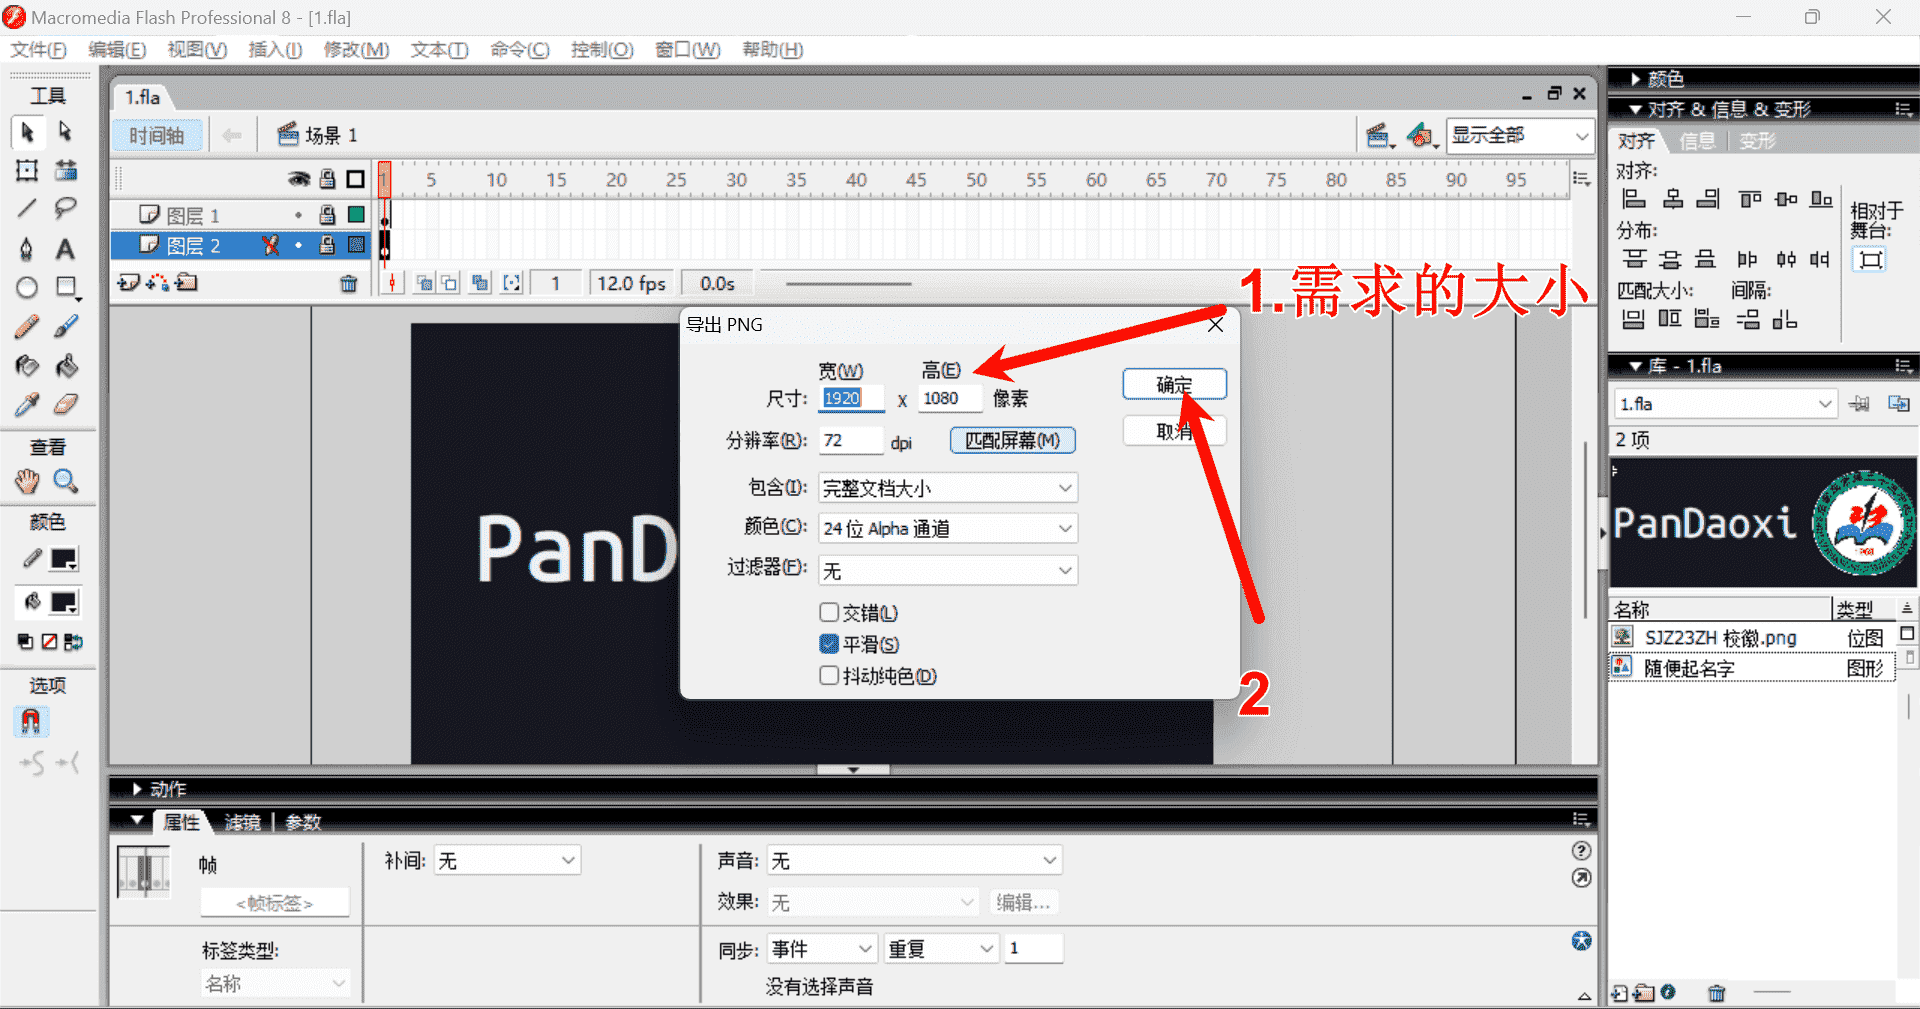Pick the Oval tool
Screen dimensions: 1920x1009
pyautogui.click(x=27, y=288)
